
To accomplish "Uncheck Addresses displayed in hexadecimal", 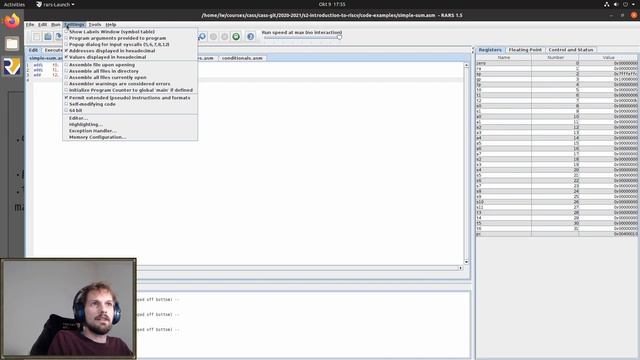I will pyautogui.click(x=130, y=51).
